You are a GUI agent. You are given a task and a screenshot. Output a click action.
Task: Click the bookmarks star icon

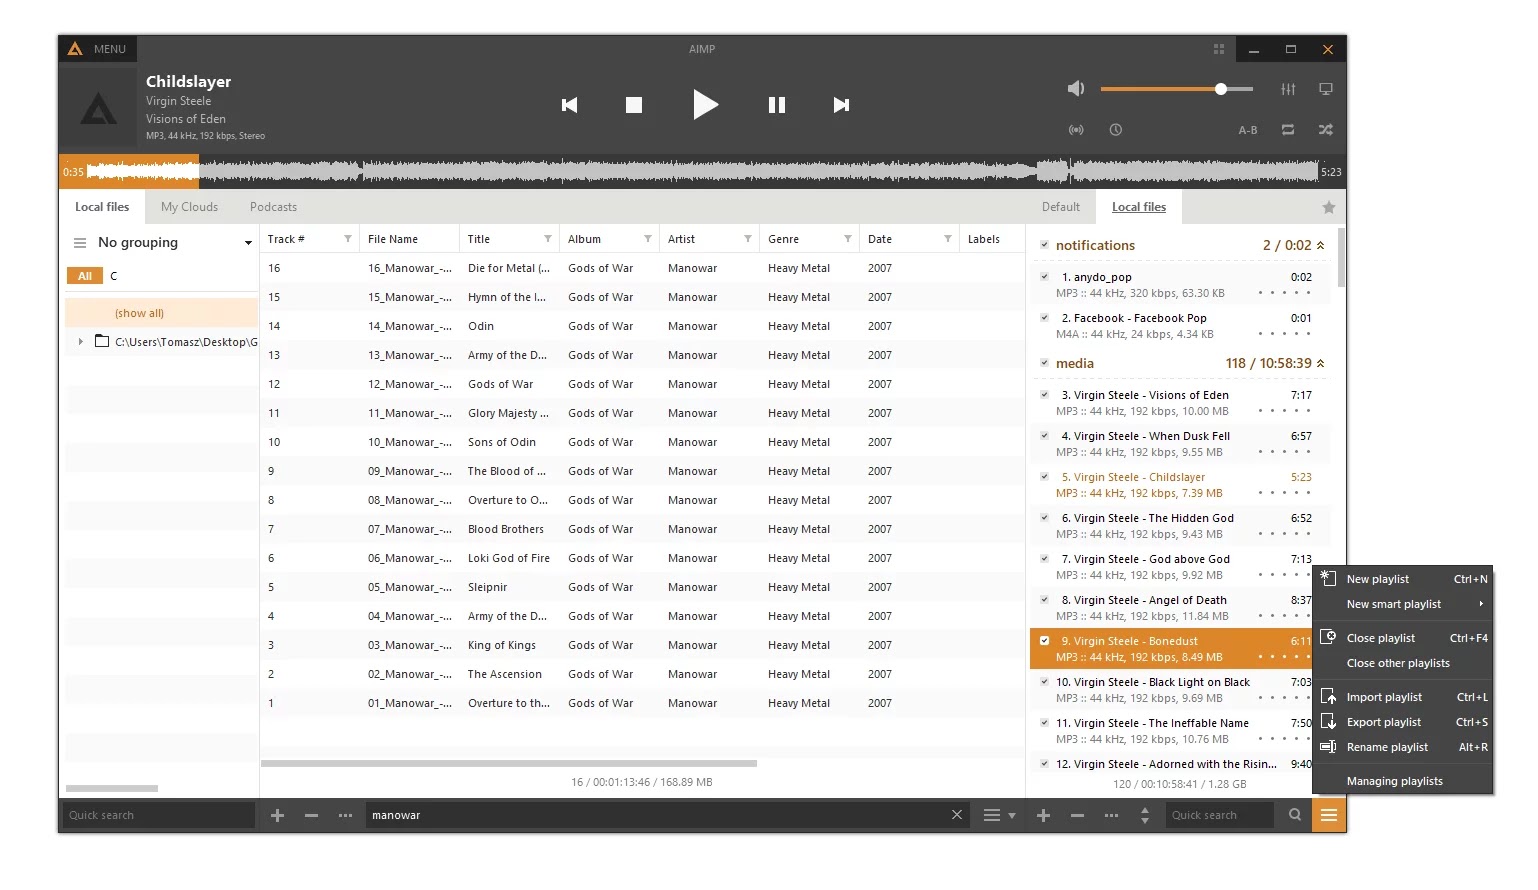[x=1329, y=207]
